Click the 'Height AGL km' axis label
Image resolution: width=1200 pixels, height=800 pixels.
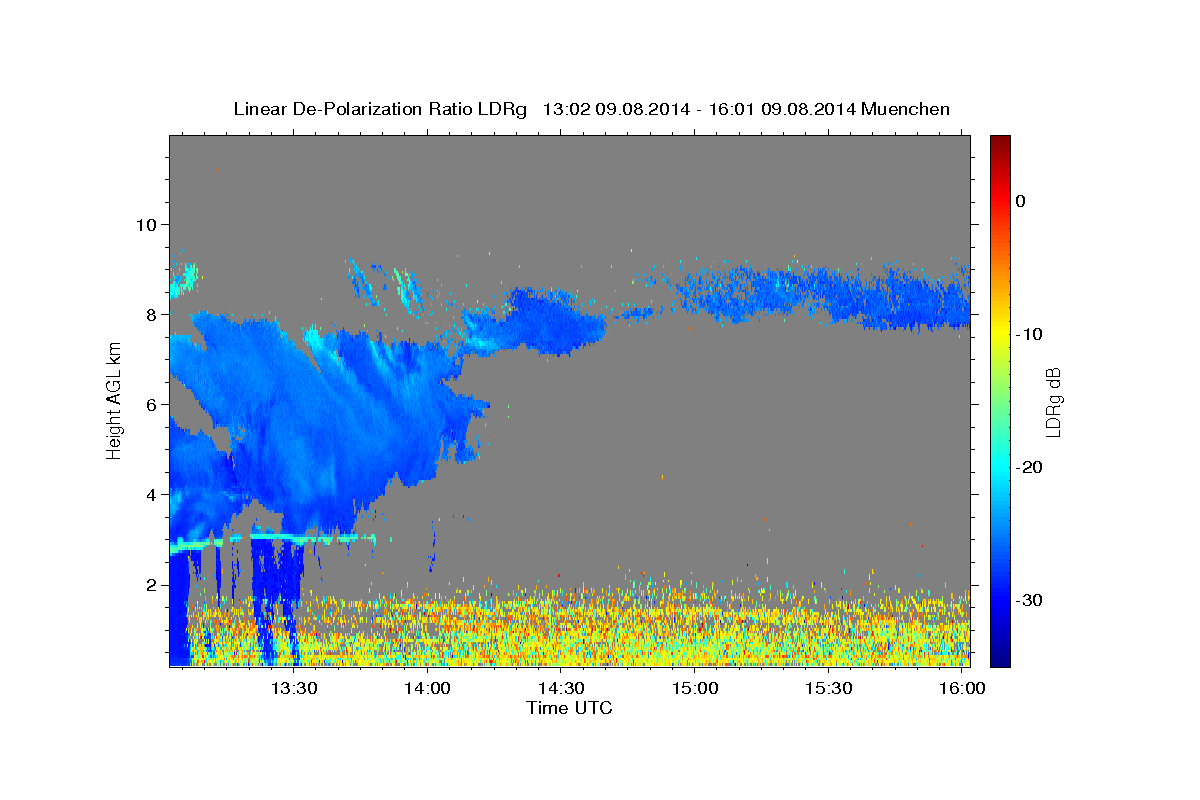[114, 400]
